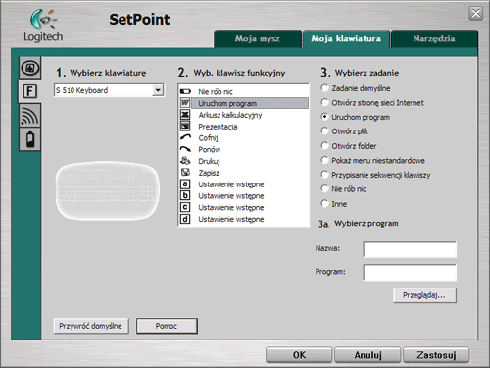Click the redo arrow icon beside Ponów
Viewport: 490px width, 368px height.
point(185,149)
